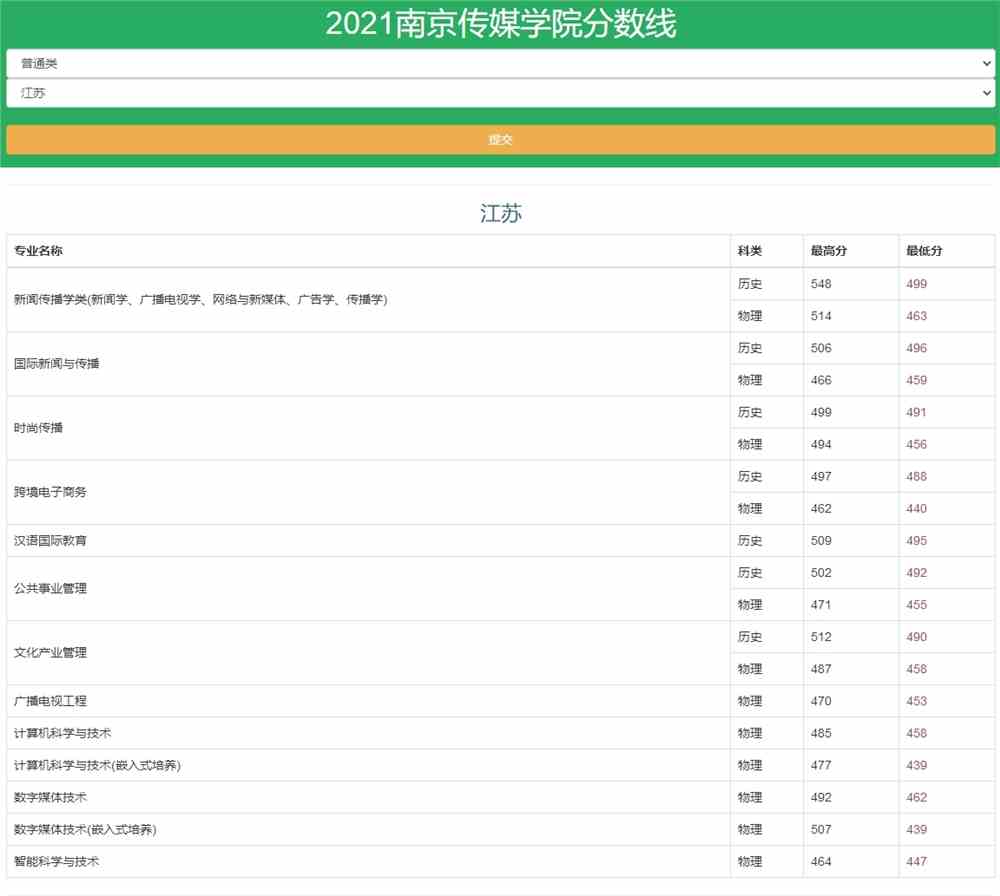Image resolution: width=1000 pixels, height=896 pixels.
Task: Click lowest score 495 for 汉语国际教育
Action: [x=916, y=541]
